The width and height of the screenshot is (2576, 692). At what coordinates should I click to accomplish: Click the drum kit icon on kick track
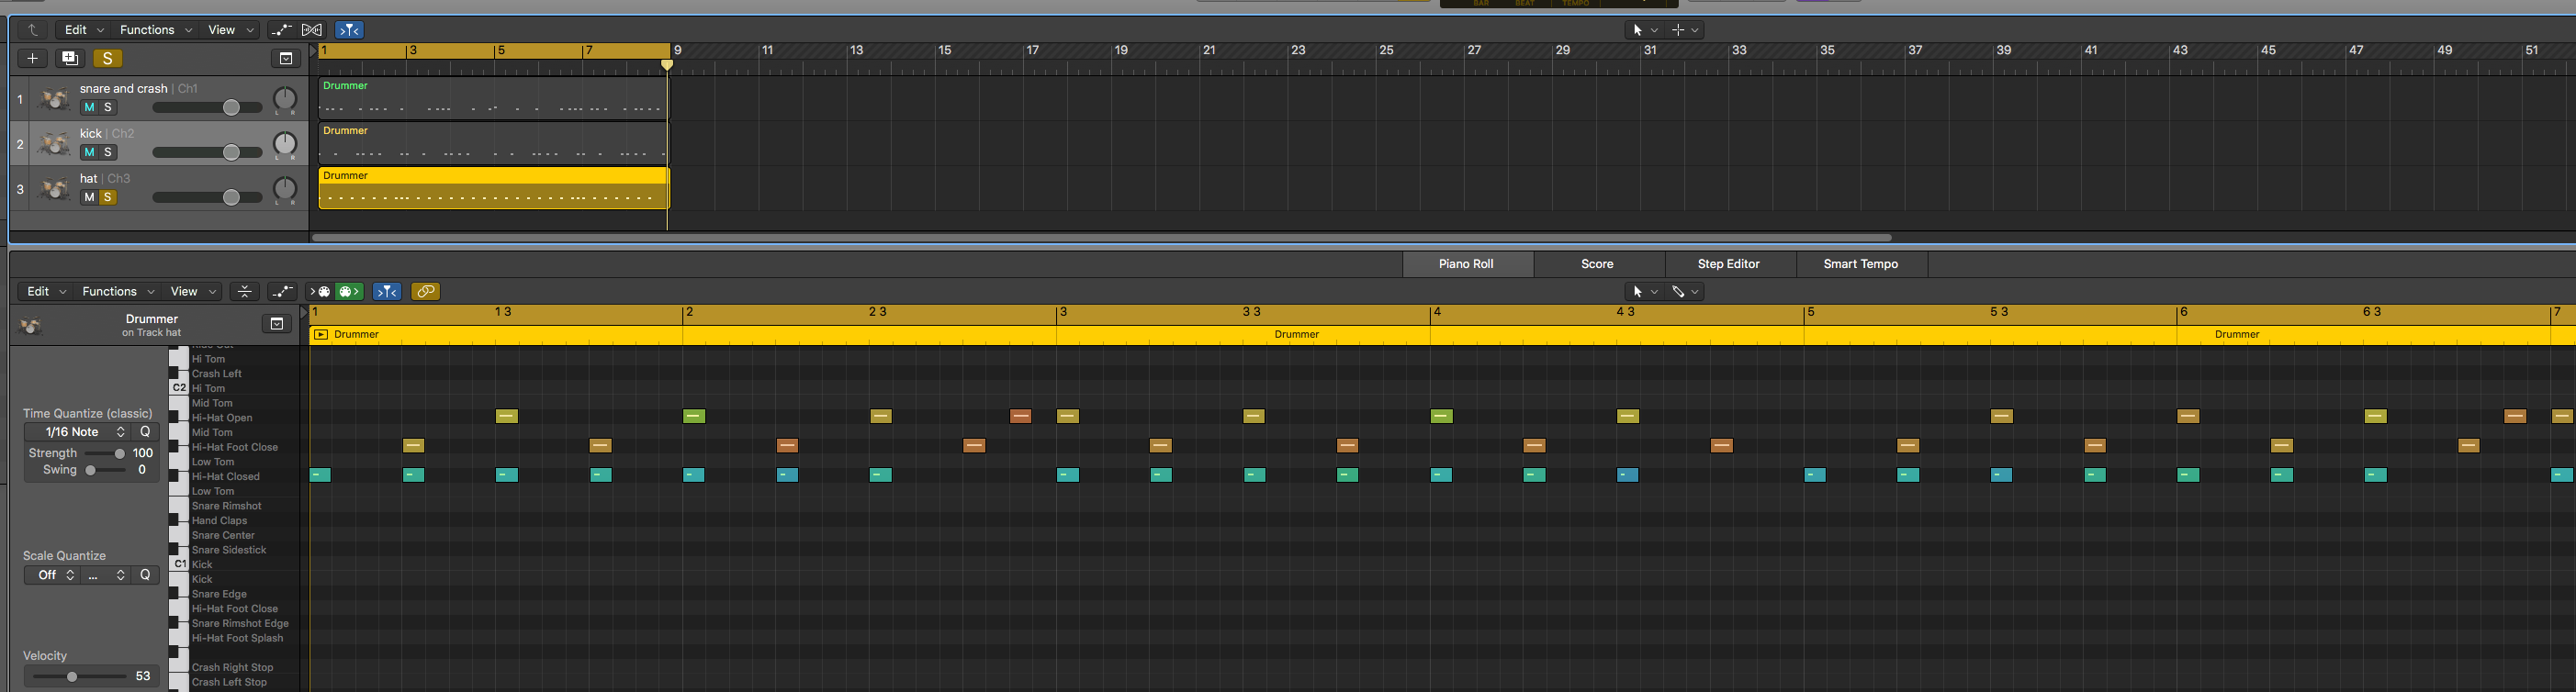point(53,144)
